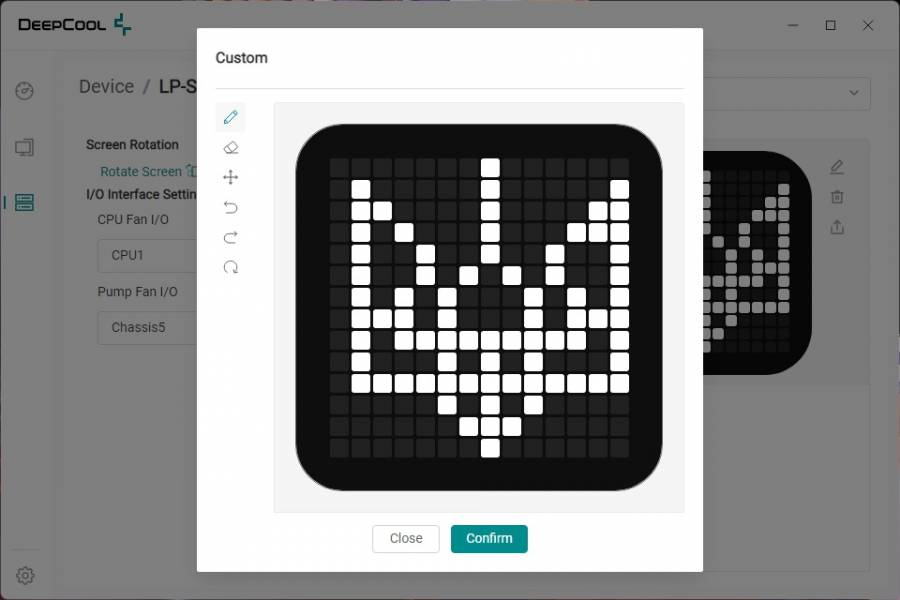The width and height of the screenshot is (900, 600).
Task: Open the Chassis5 pump fan dropdown
Action: pos(150,327)
